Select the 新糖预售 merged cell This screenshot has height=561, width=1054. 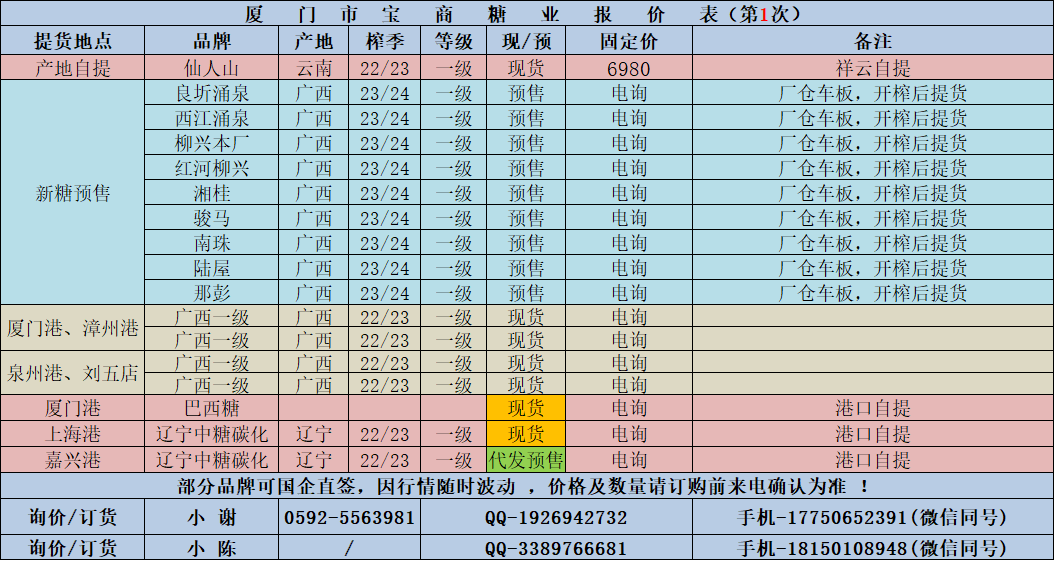click(x=73, y=193)
